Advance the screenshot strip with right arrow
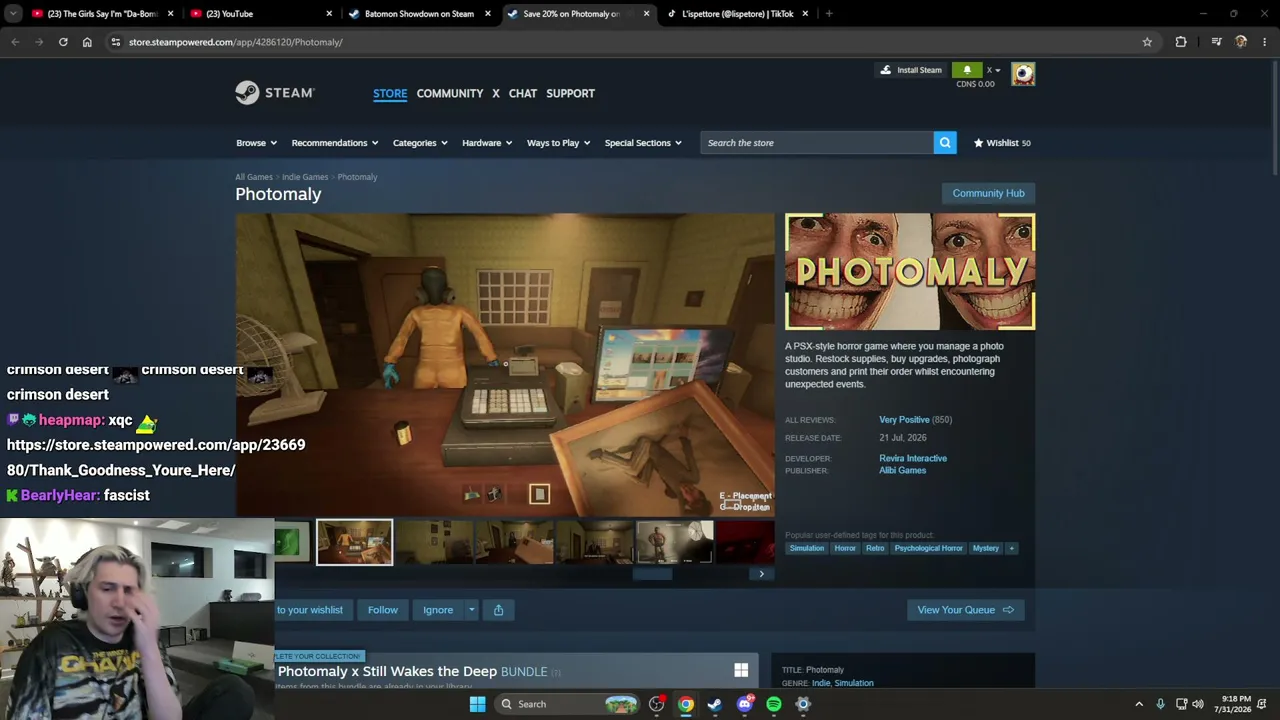 pyautogui.click(x=761, y=574)
